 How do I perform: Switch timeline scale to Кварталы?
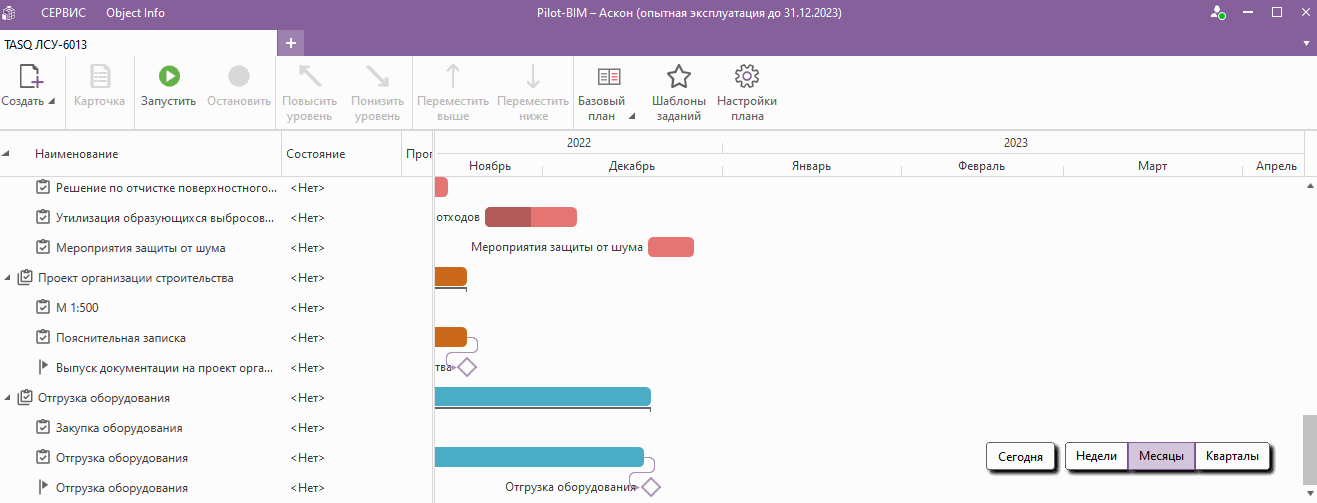[x=1232, y=456]
